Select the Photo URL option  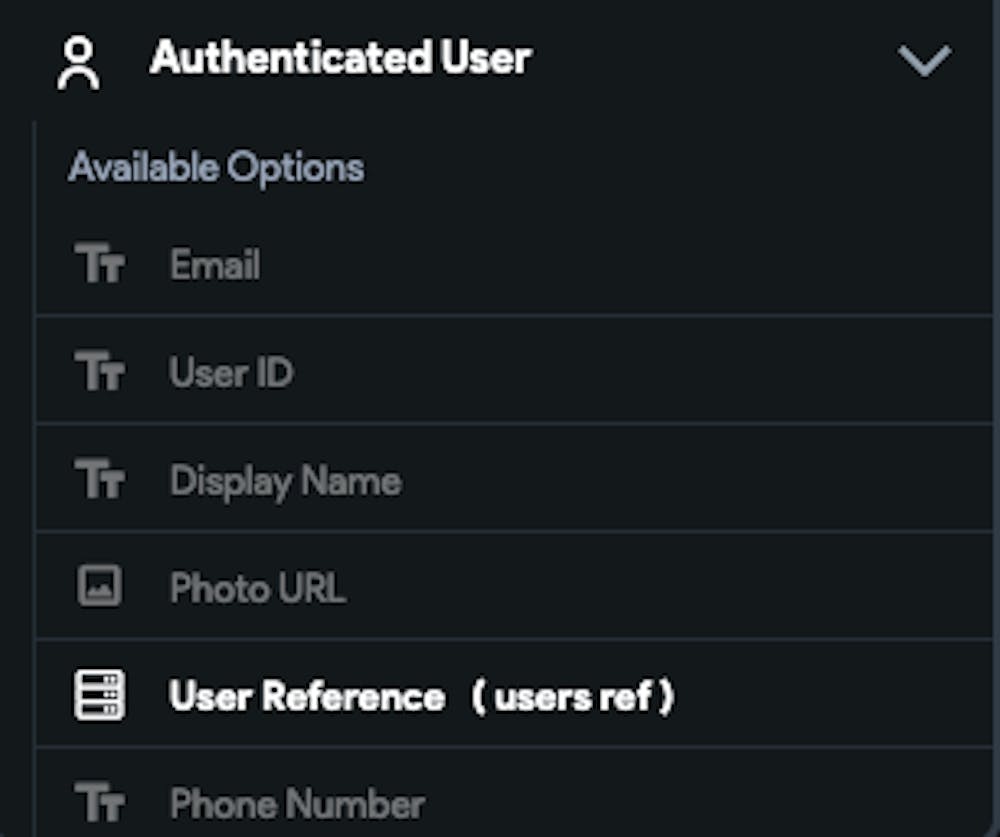pos(257,588)
